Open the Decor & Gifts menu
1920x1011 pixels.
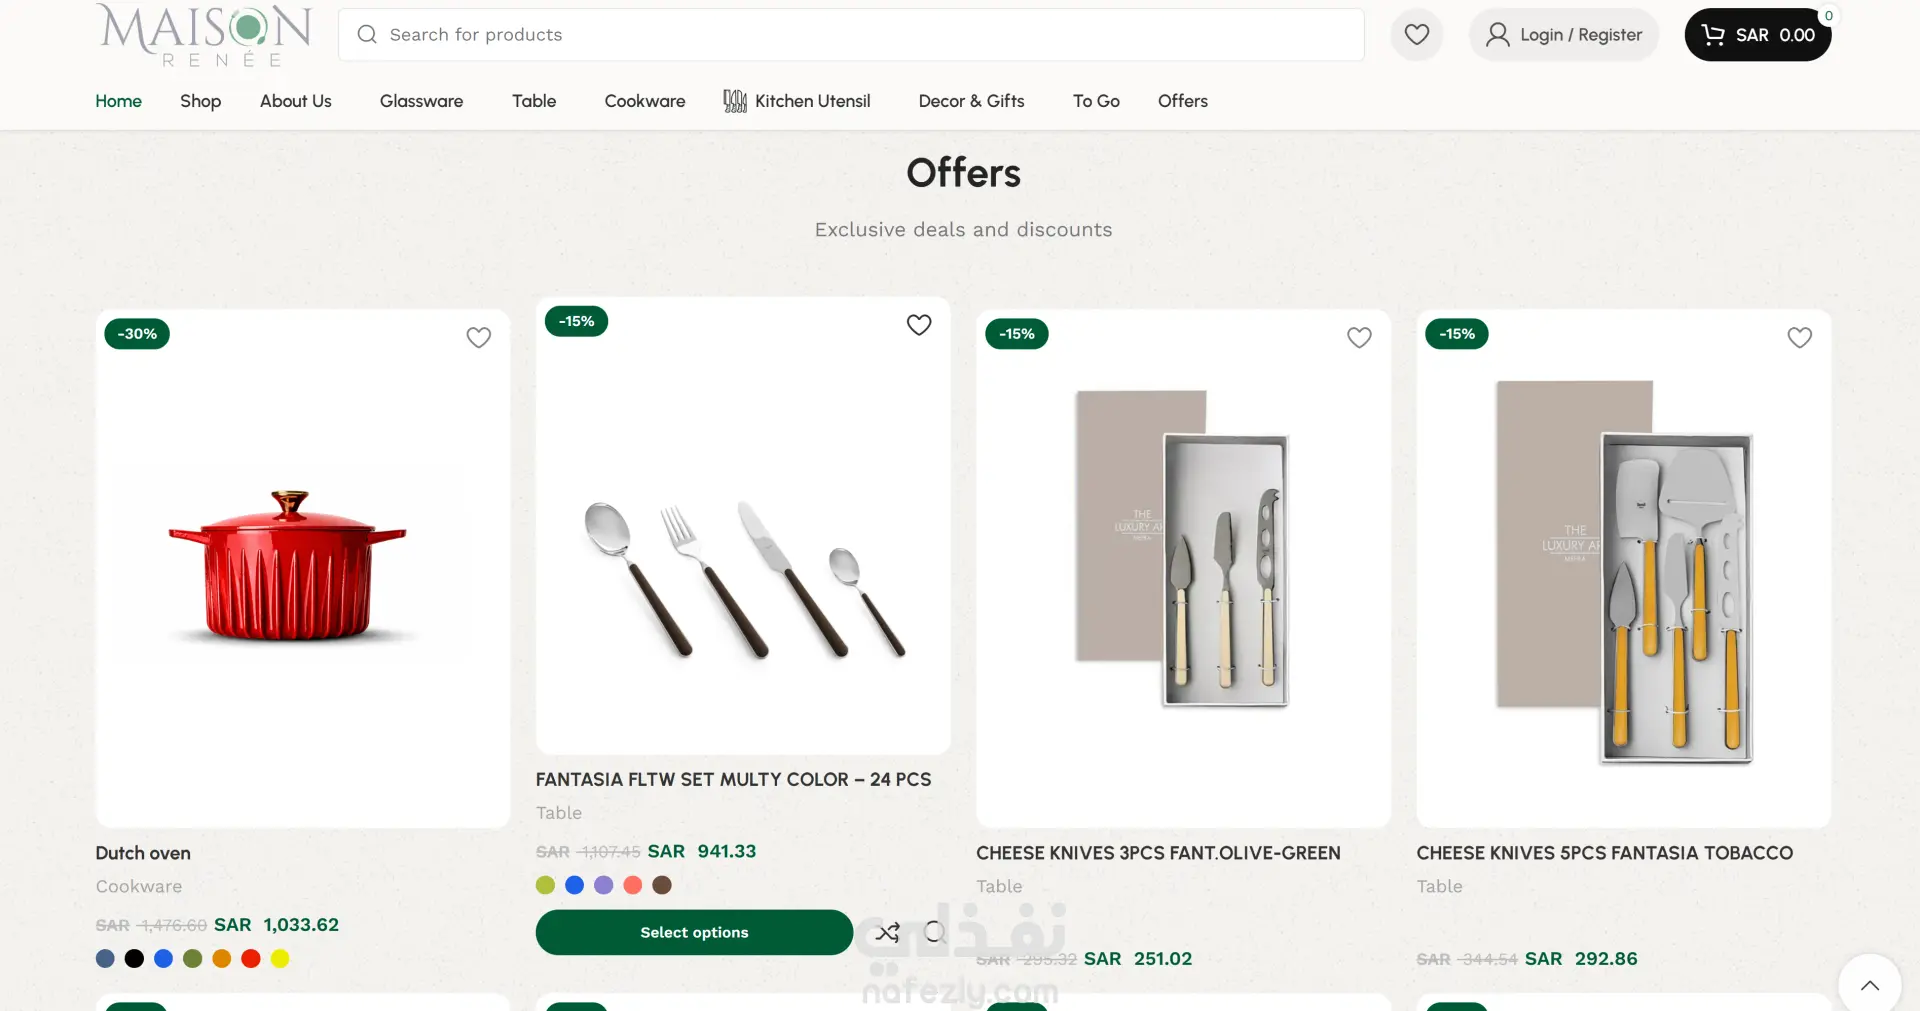[971, 101]
